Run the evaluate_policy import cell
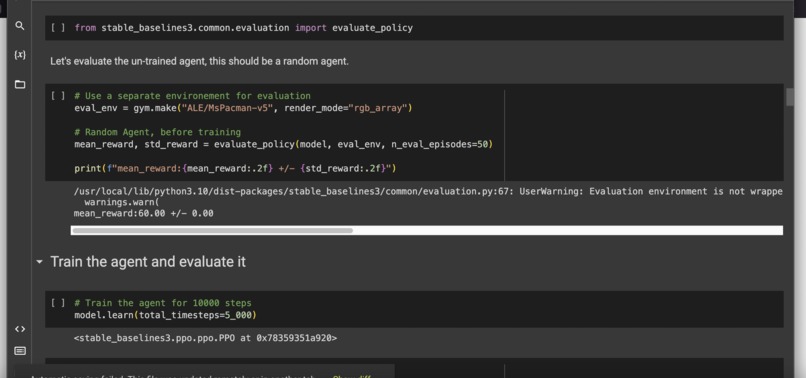The image size is (806, 378). click(58, 28)
